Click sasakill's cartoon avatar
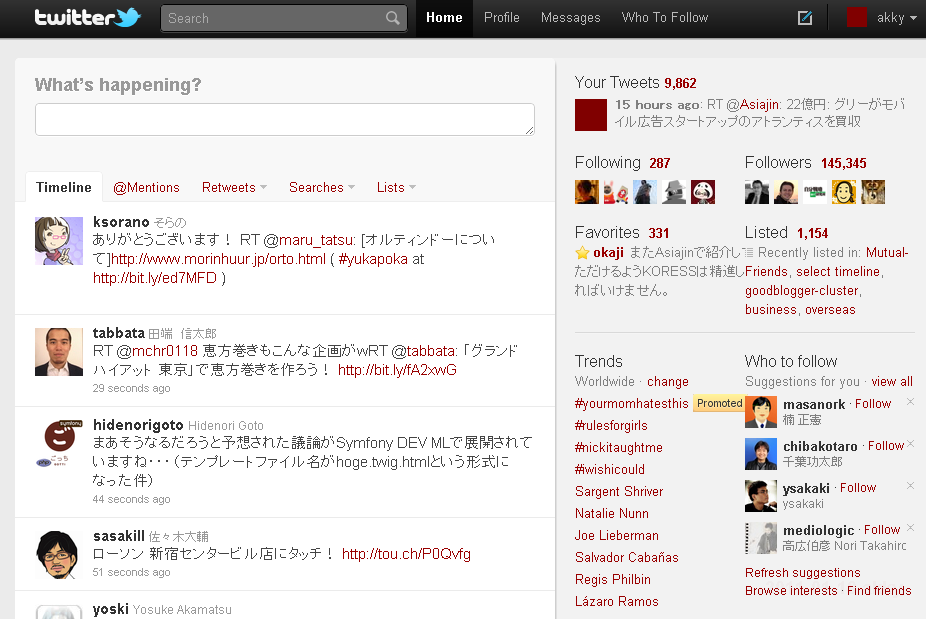 (59, 555)
